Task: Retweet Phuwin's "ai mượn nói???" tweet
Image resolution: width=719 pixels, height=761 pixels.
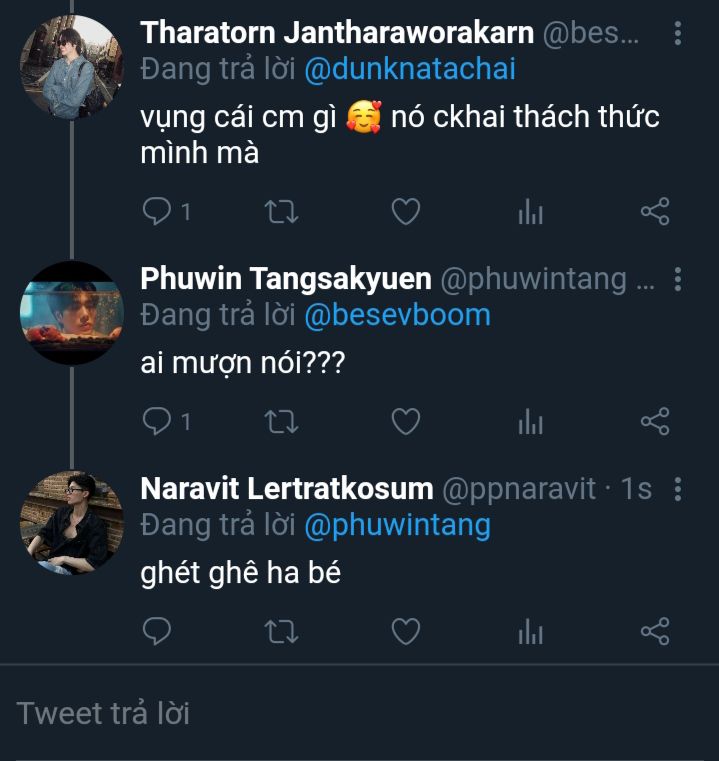Action: coord(281,422)
